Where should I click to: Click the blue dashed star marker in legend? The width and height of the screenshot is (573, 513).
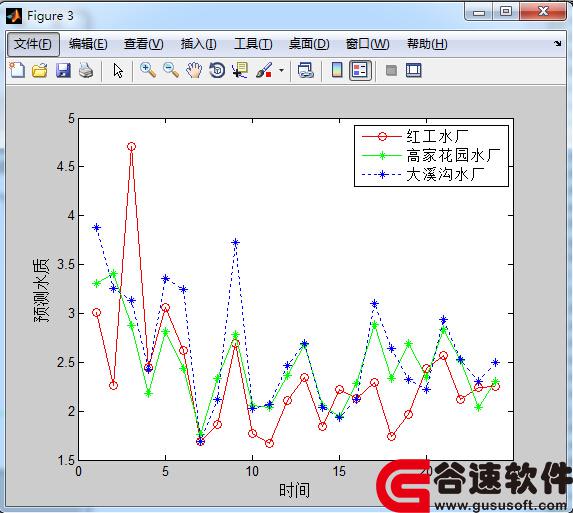(x=382, y=175)
